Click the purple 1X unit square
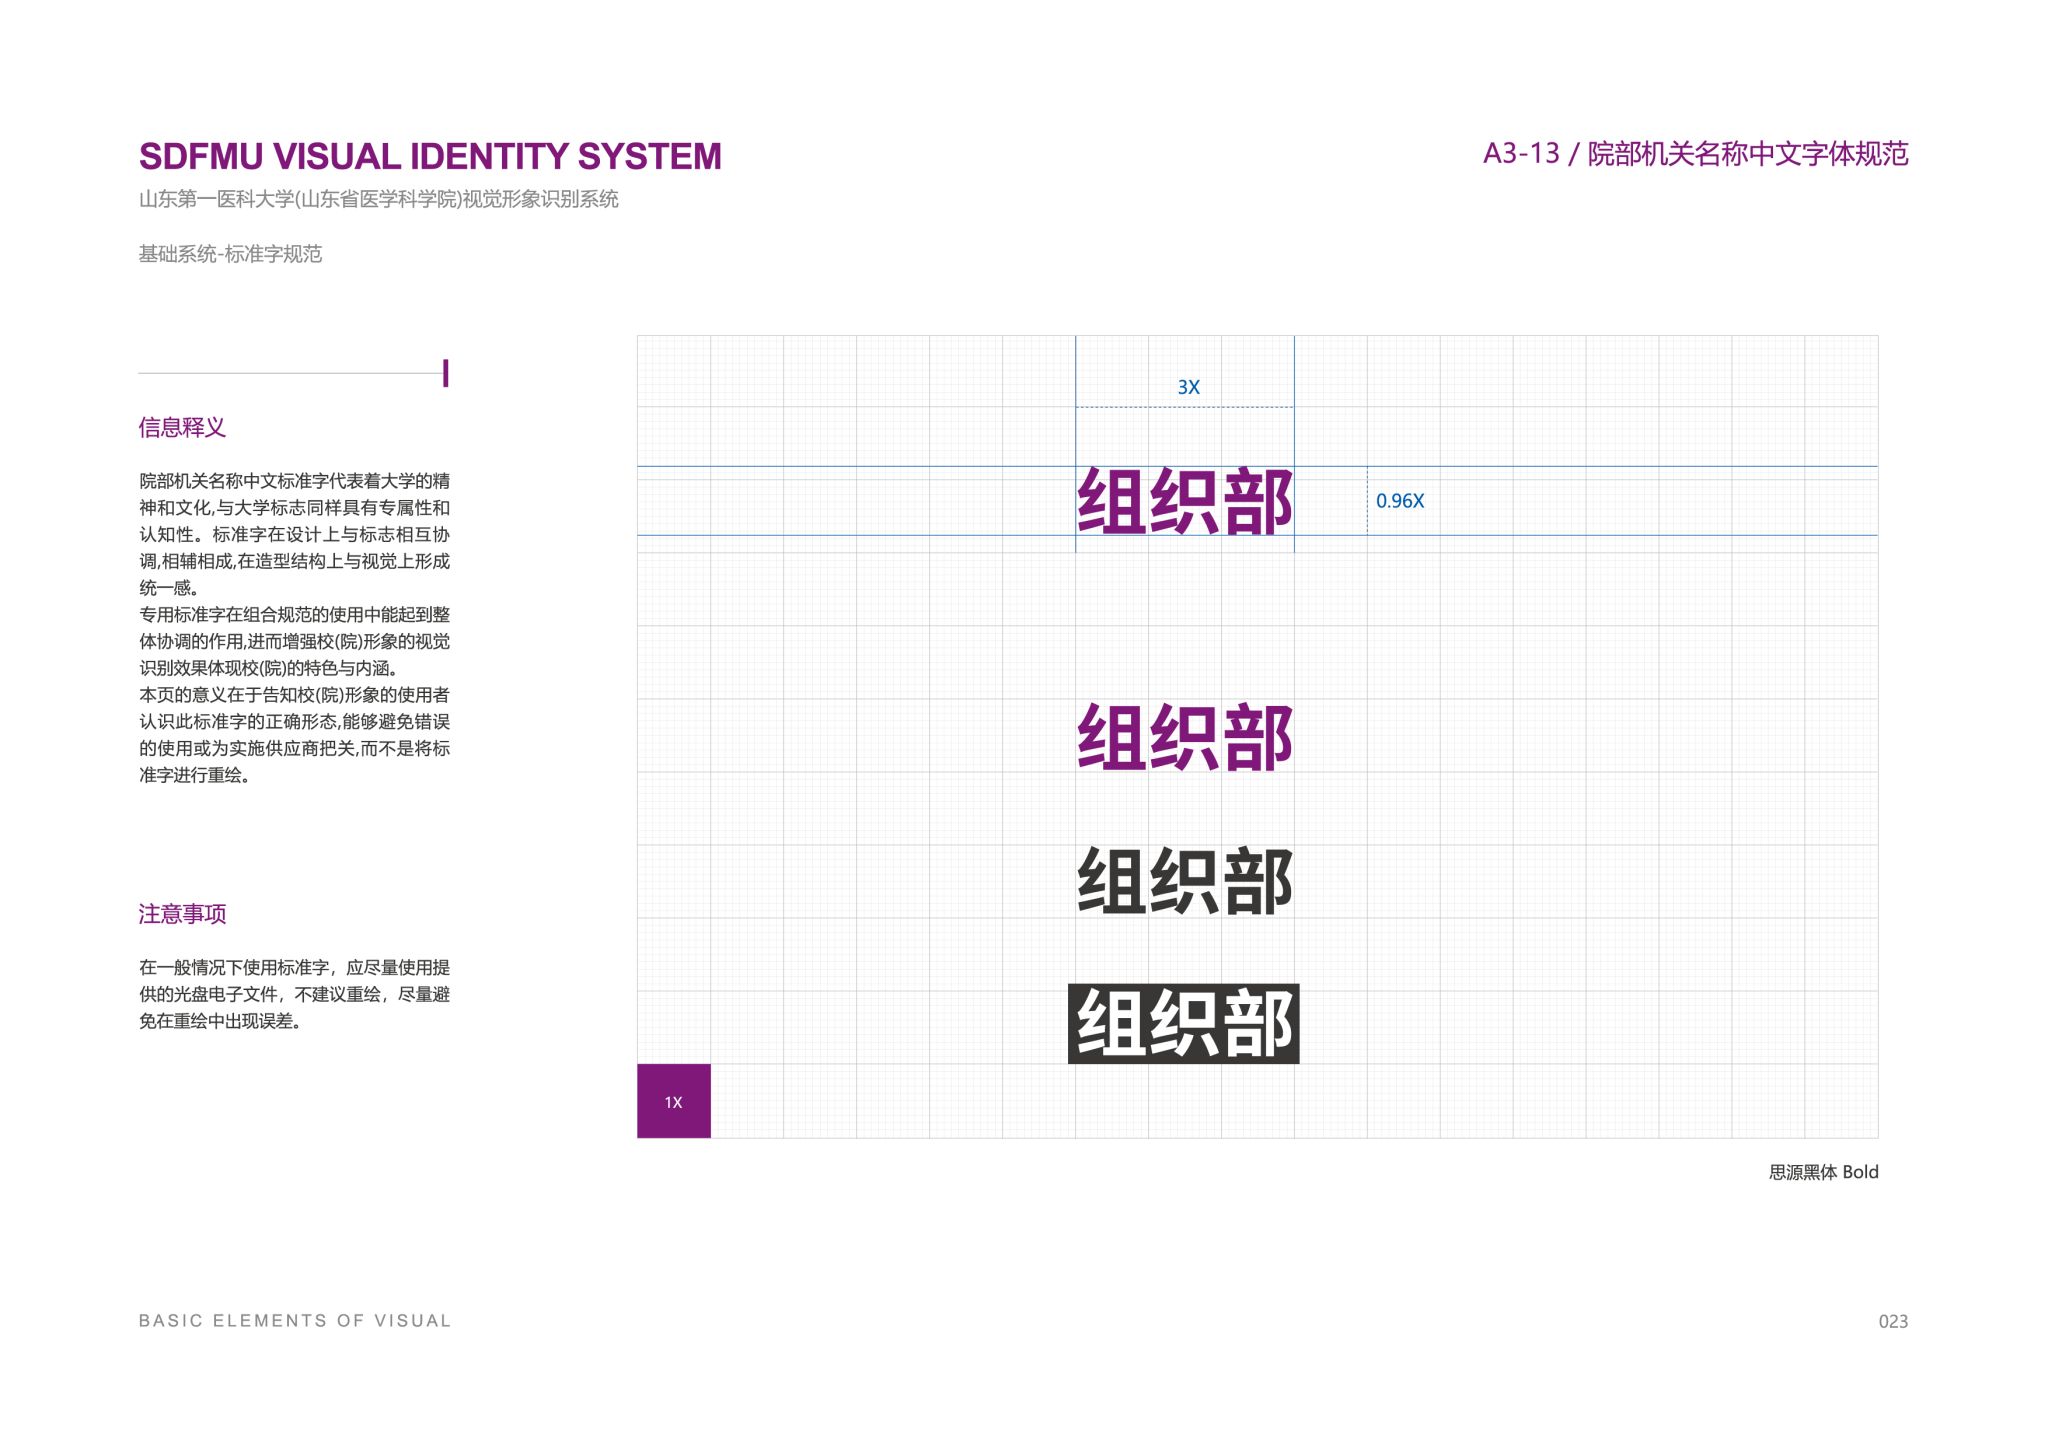Viewport: 2048px width, 1448px height. [674, 1101]
